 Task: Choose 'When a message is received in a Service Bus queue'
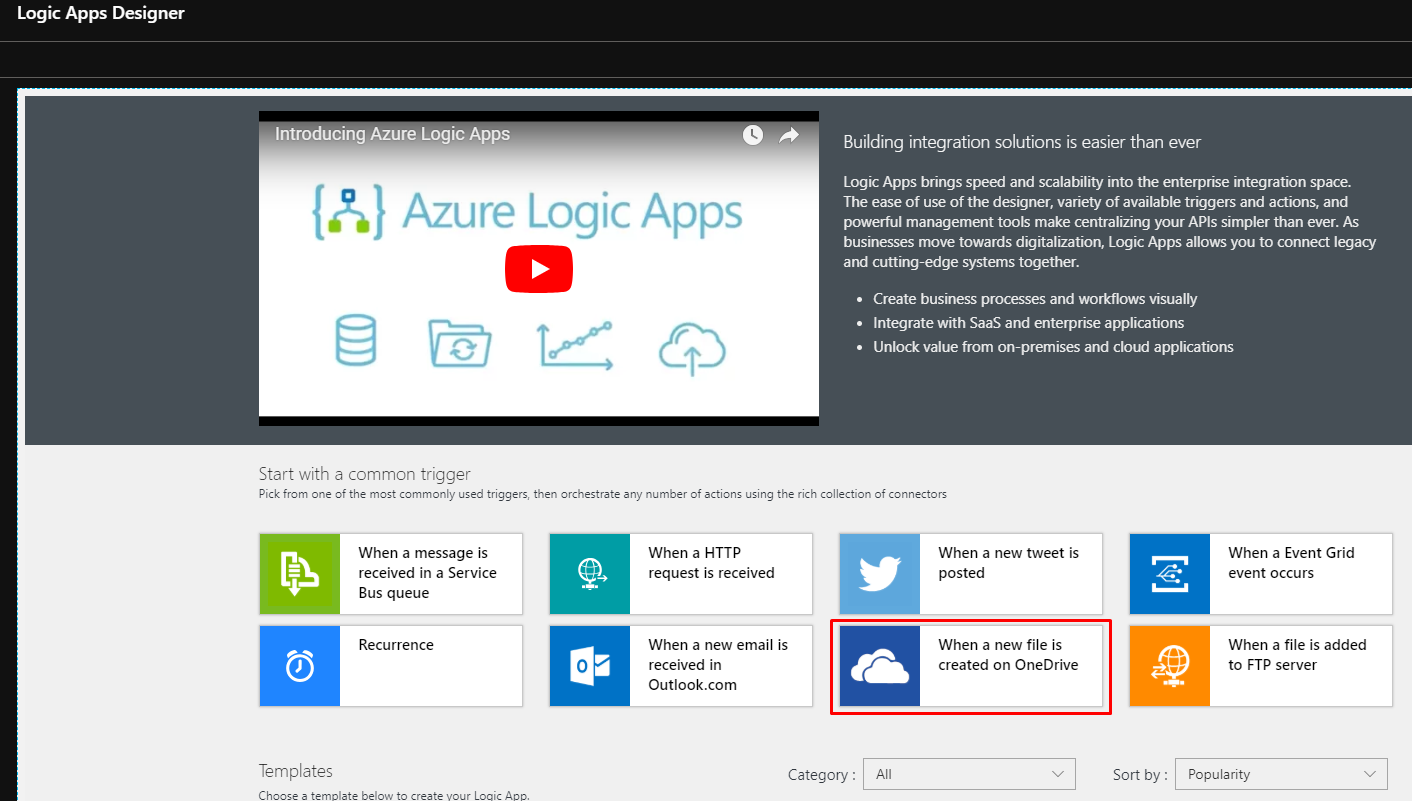pos(391,574)
